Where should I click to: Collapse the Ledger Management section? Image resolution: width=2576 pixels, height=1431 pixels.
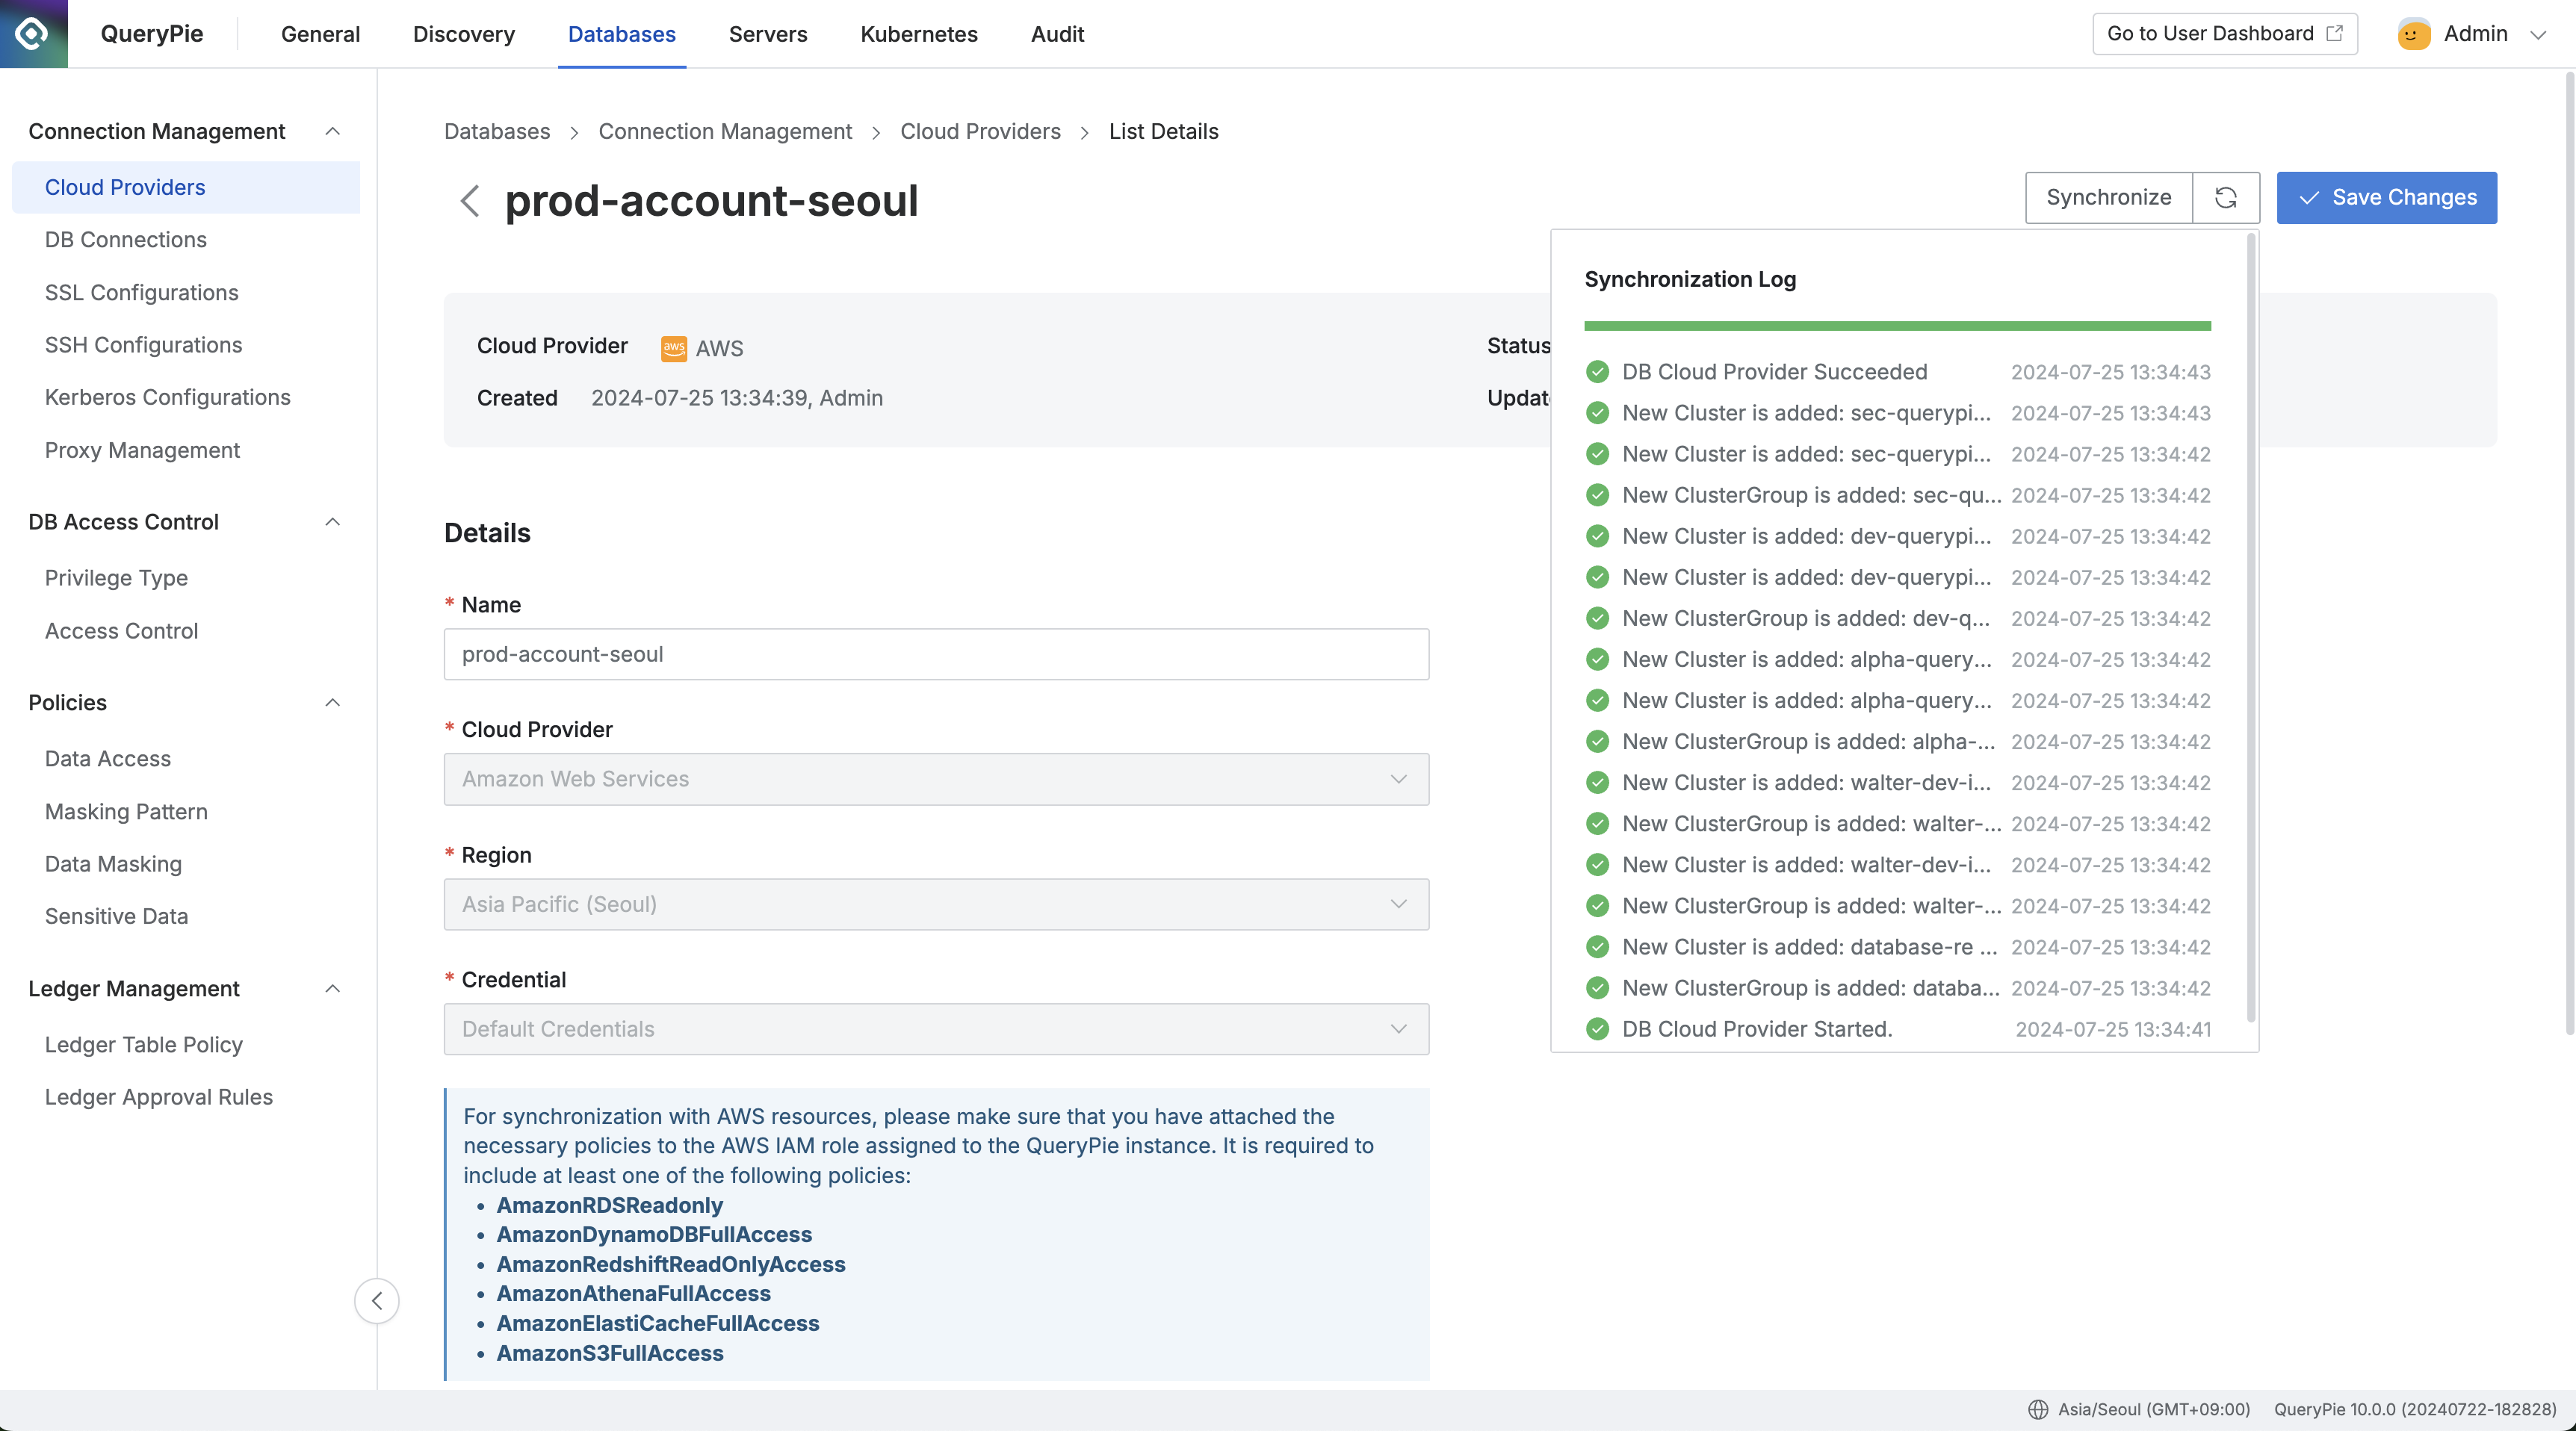tap(333, 989)
